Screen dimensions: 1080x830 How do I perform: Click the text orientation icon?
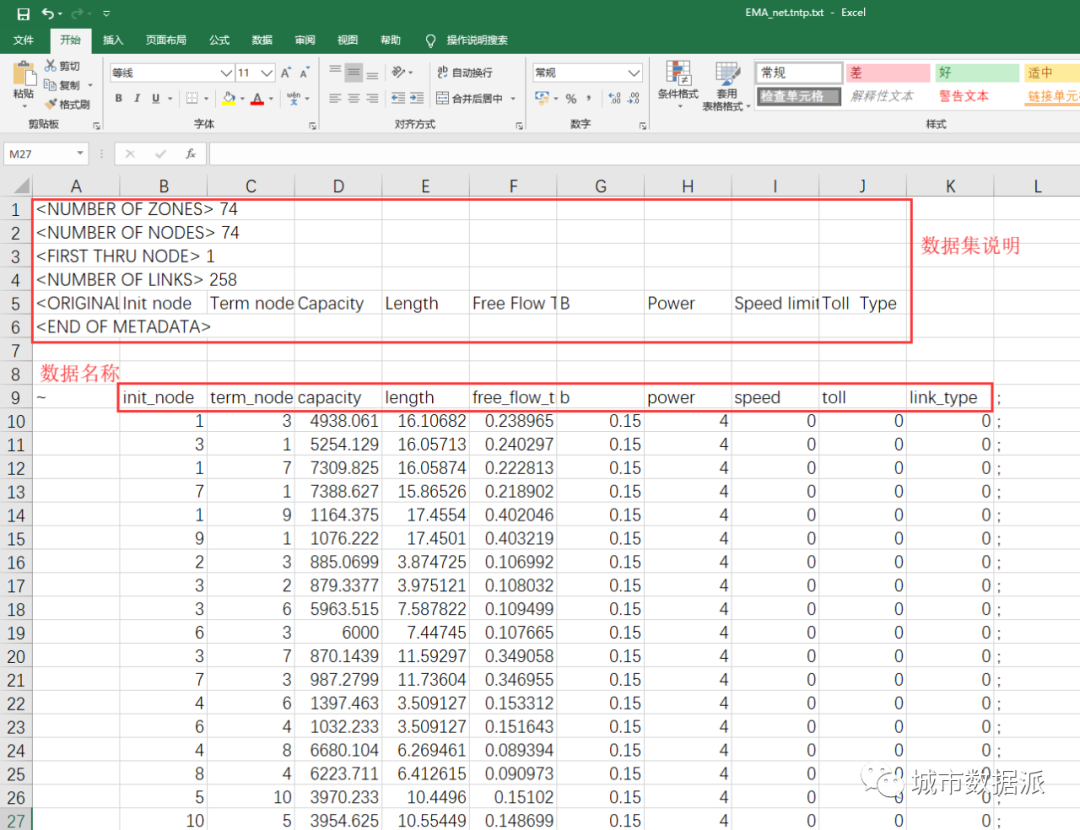[399, 72]
